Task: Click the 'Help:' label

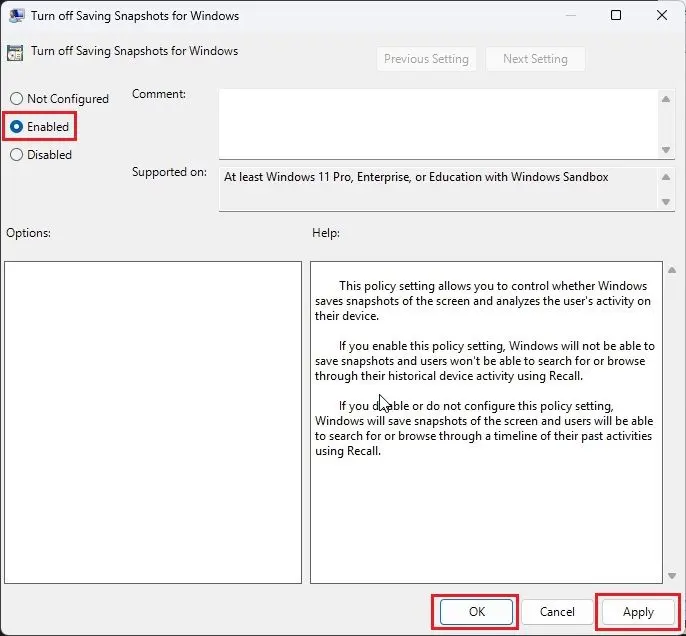Action: [x=326, y=233]
